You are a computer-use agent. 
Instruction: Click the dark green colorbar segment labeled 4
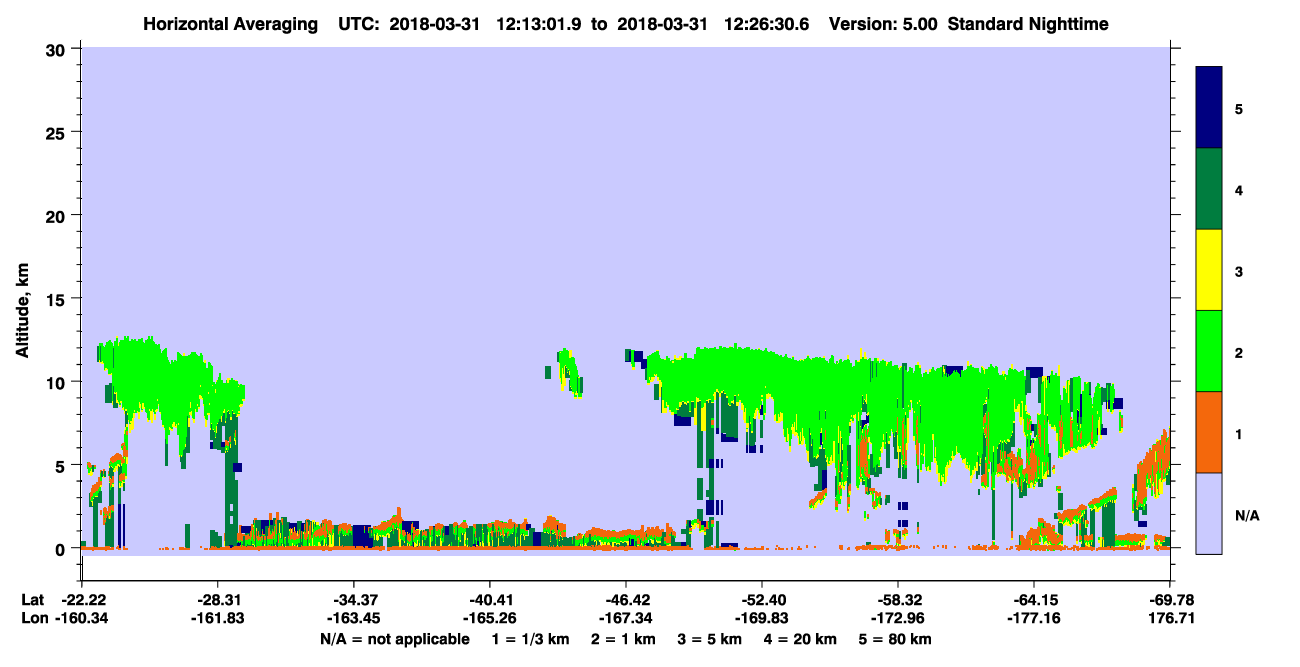[x=1209, y=189]
